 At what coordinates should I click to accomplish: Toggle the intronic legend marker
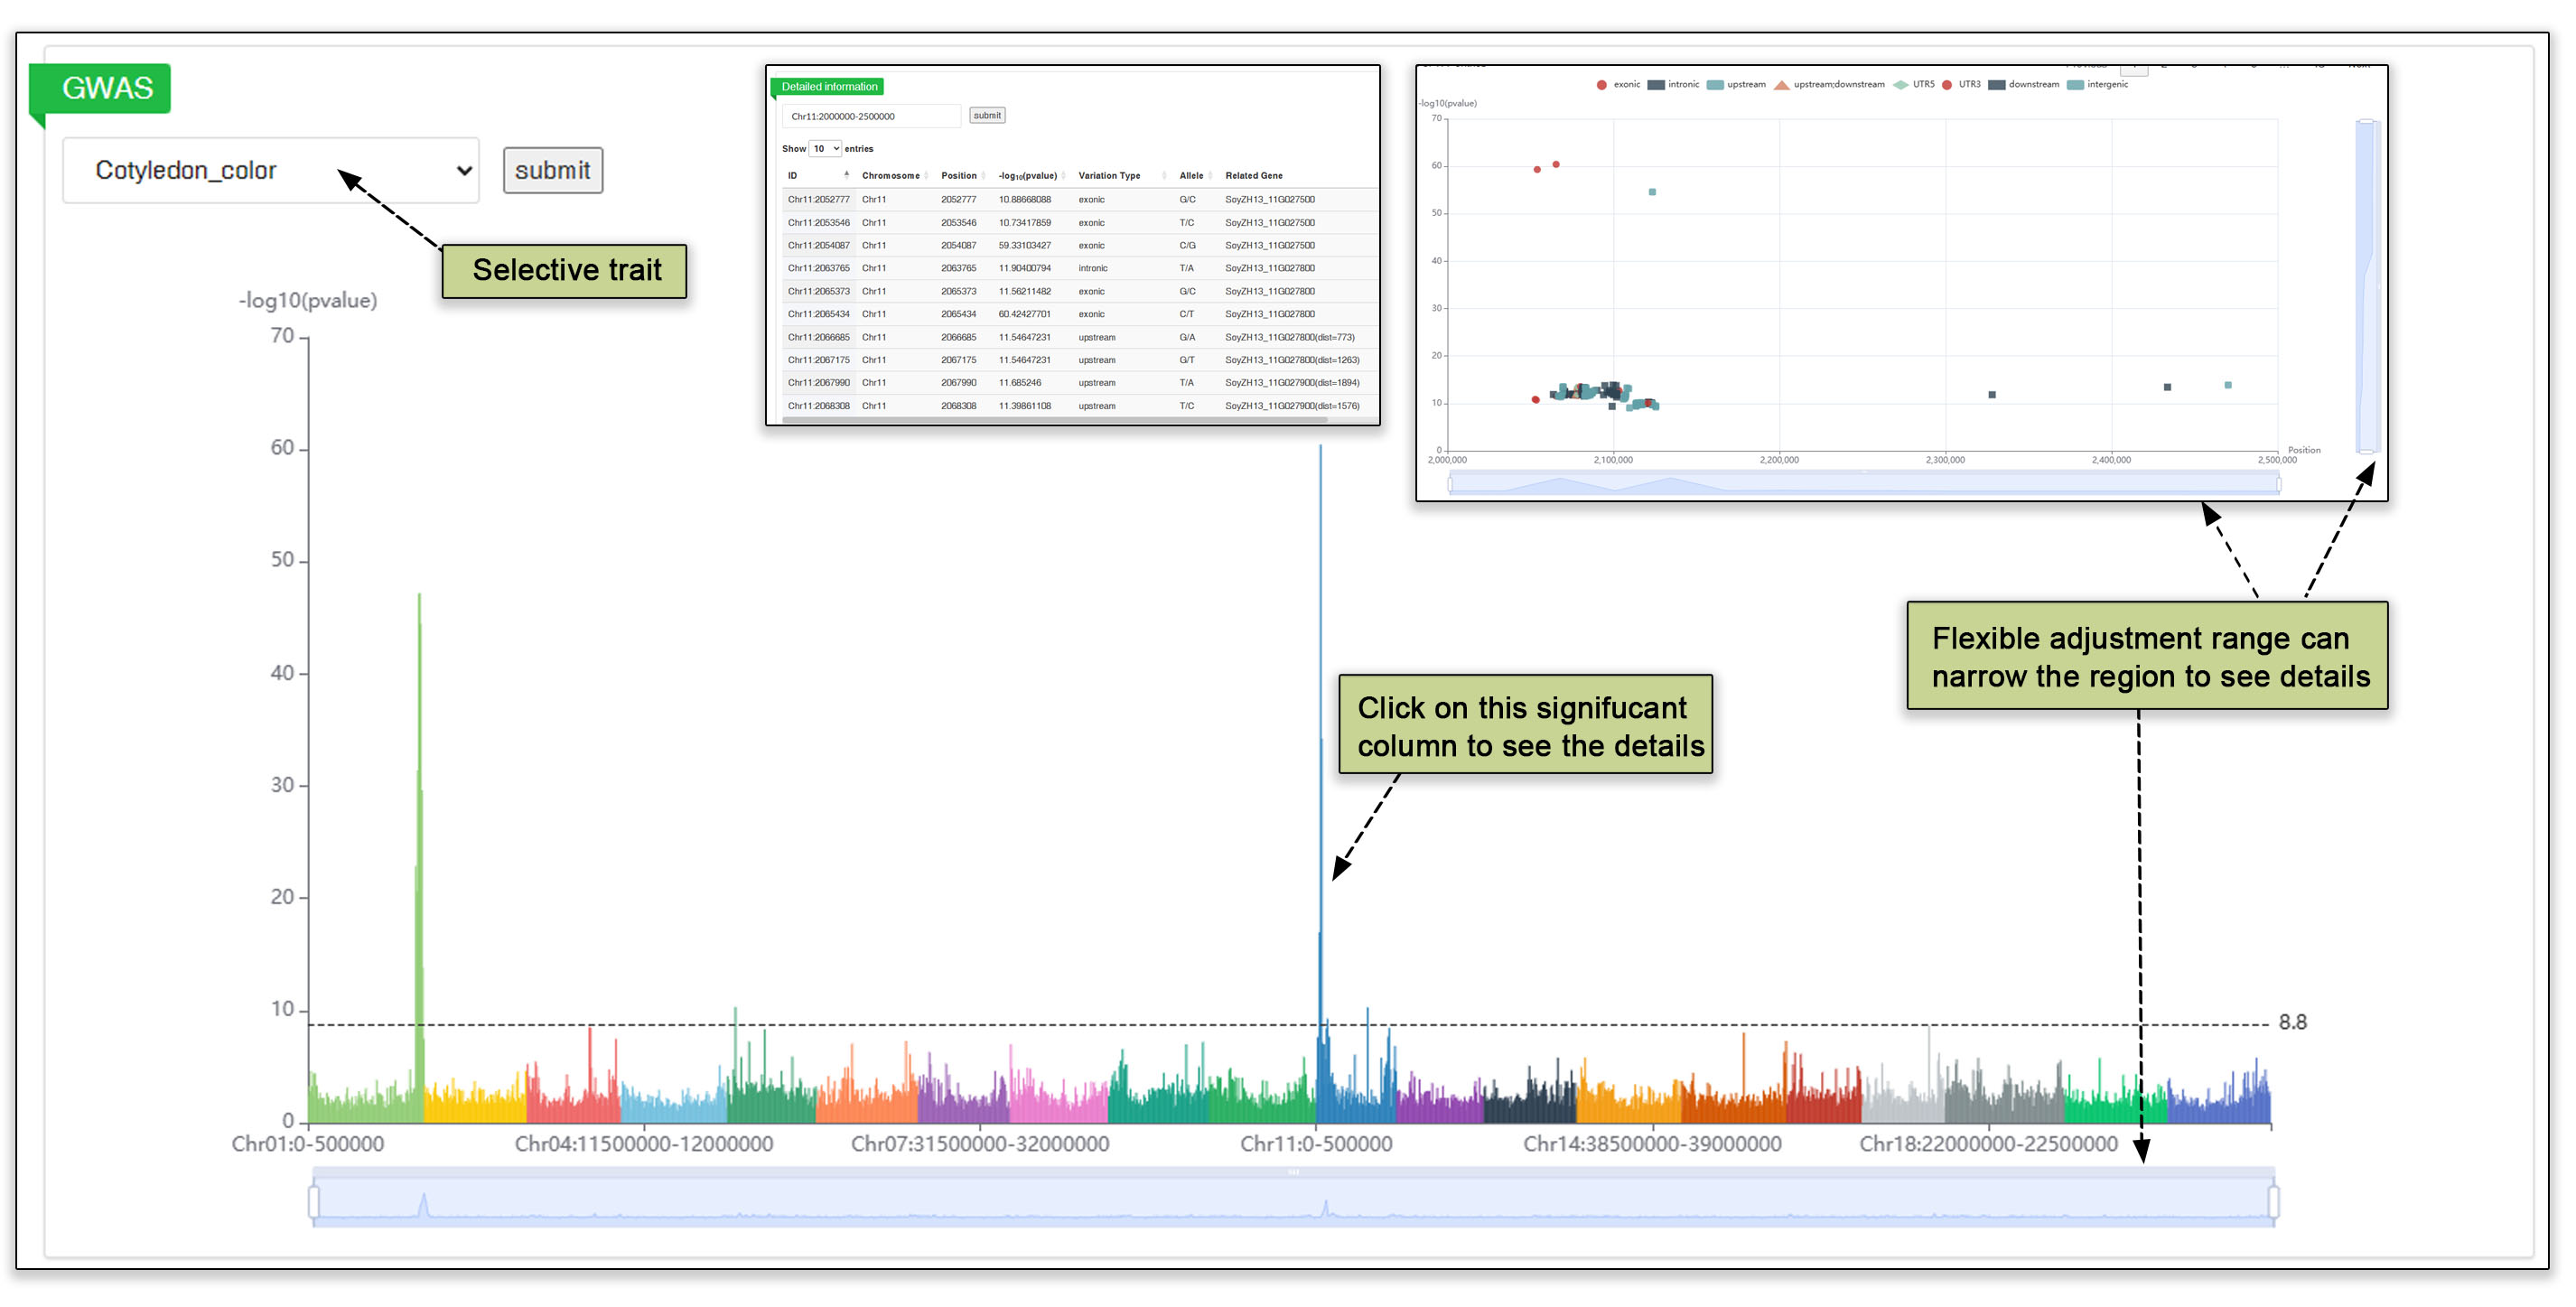(x=1656, y=85)
